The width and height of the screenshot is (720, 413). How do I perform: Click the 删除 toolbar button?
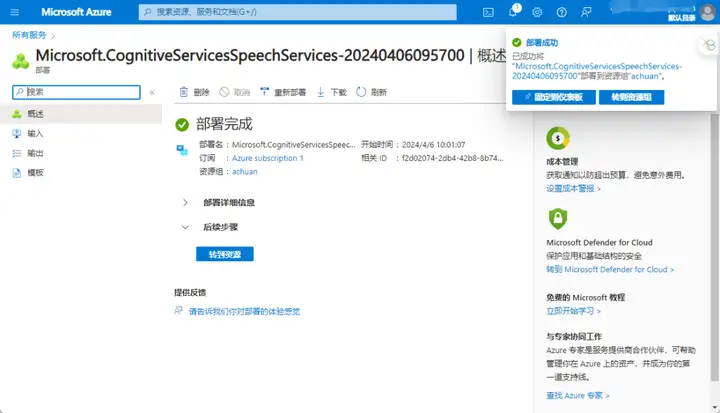tap(194, 92)
